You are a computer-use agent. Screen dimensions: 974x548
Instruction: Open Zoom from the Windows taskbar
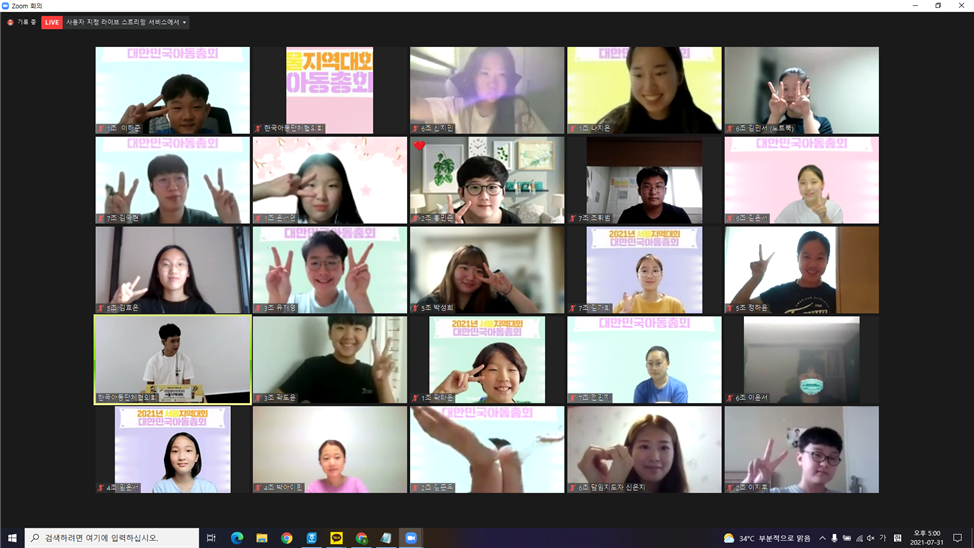click(x=410, y=538)
